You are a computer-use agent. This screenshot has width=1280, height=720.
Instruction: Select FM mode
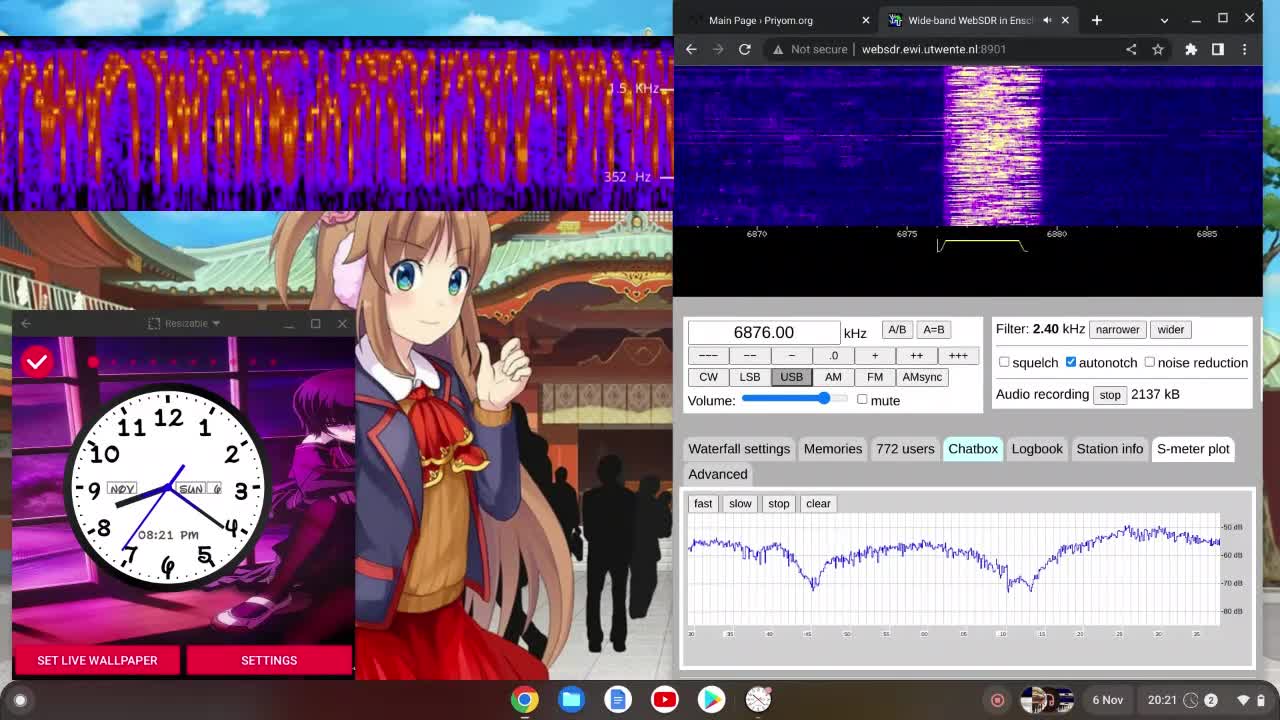(x=875, y=377)
